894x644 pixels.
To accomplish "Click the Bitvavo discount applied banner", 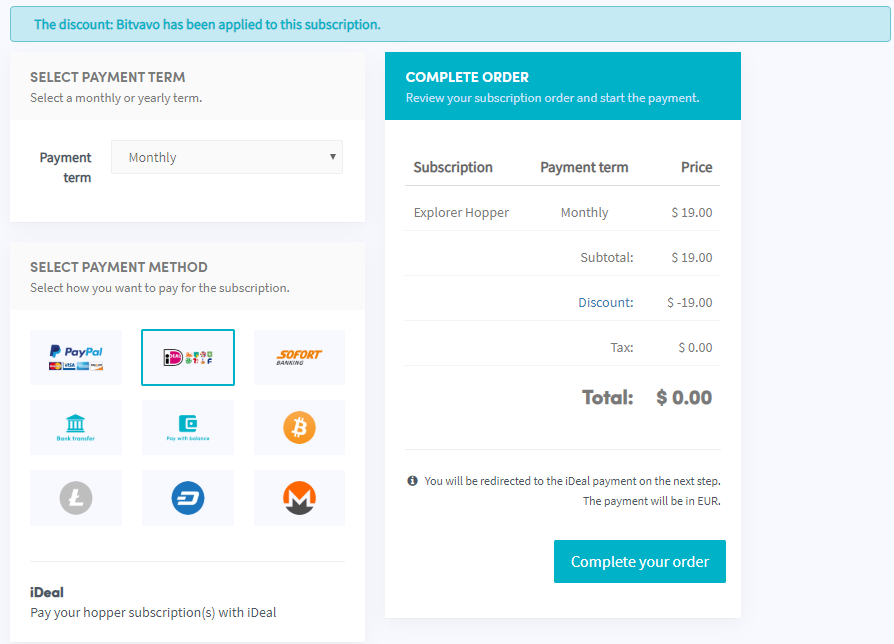I will [450, 24].
